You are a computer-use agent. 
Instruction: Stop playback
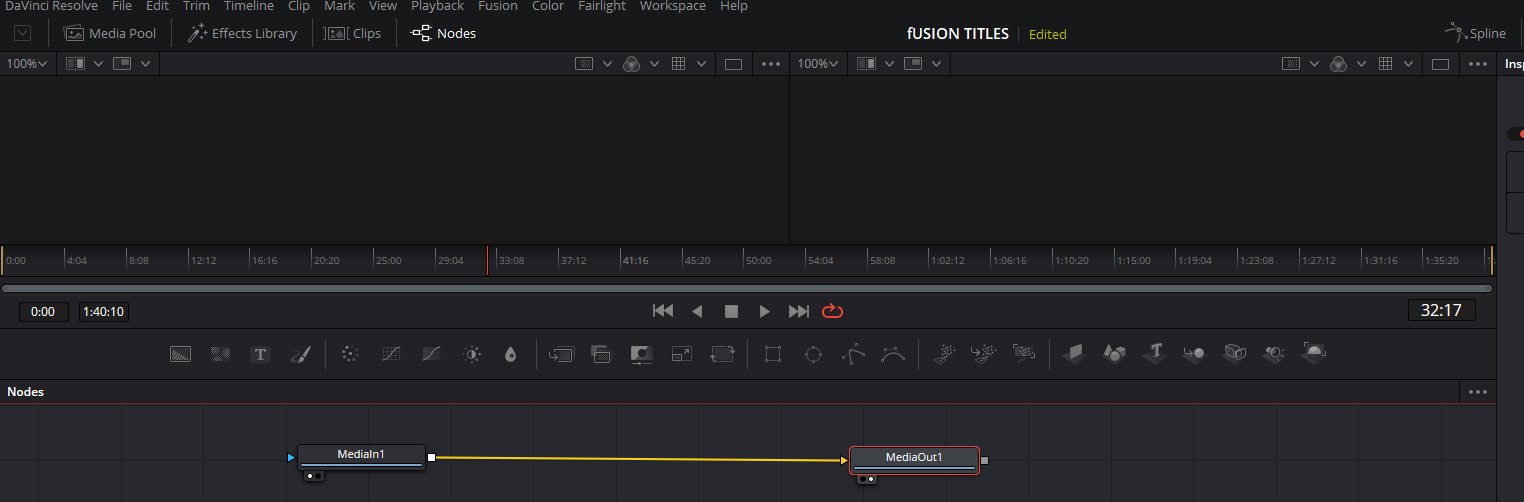pos(731,311)
